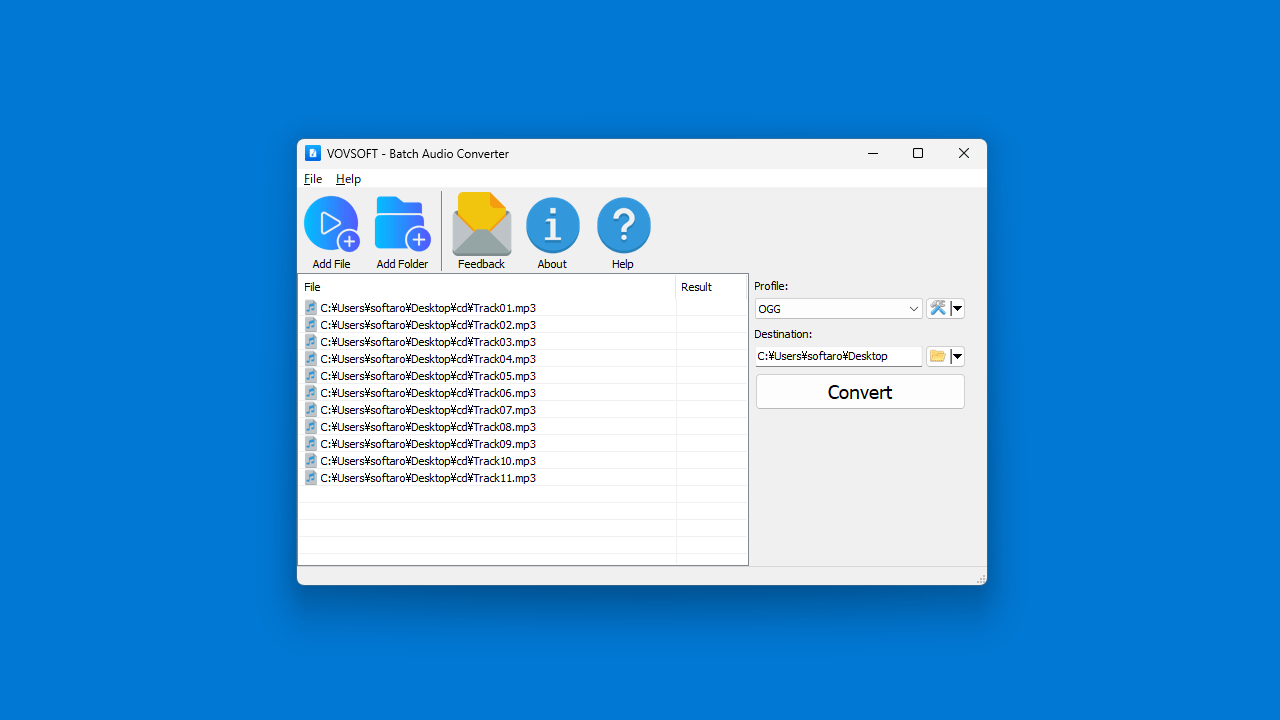The height and width of the screenshot is (720, 1280).
Task: Open the About info icon
Action: point(552,224)
